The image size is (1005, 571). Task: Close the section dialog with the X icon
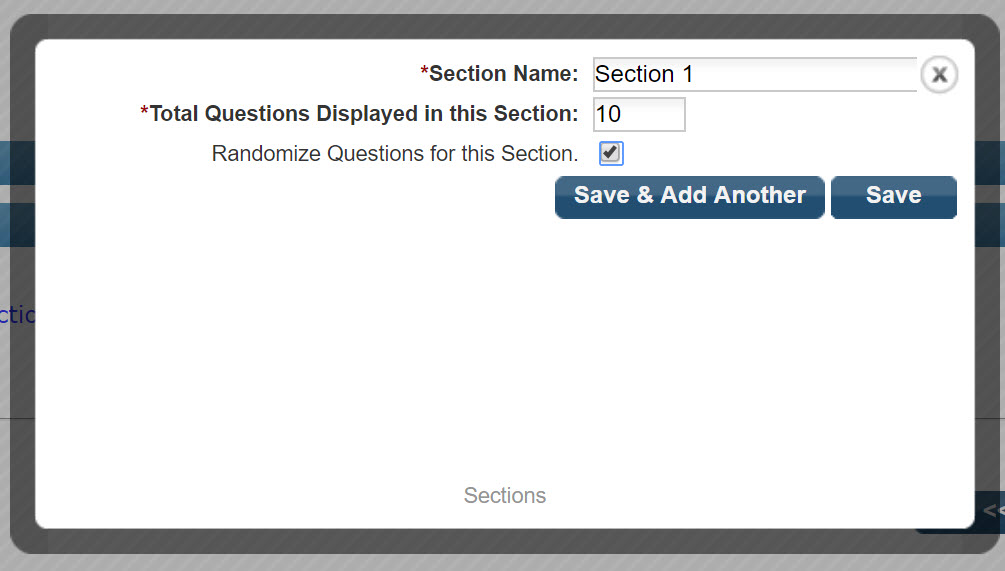(939, 75)
